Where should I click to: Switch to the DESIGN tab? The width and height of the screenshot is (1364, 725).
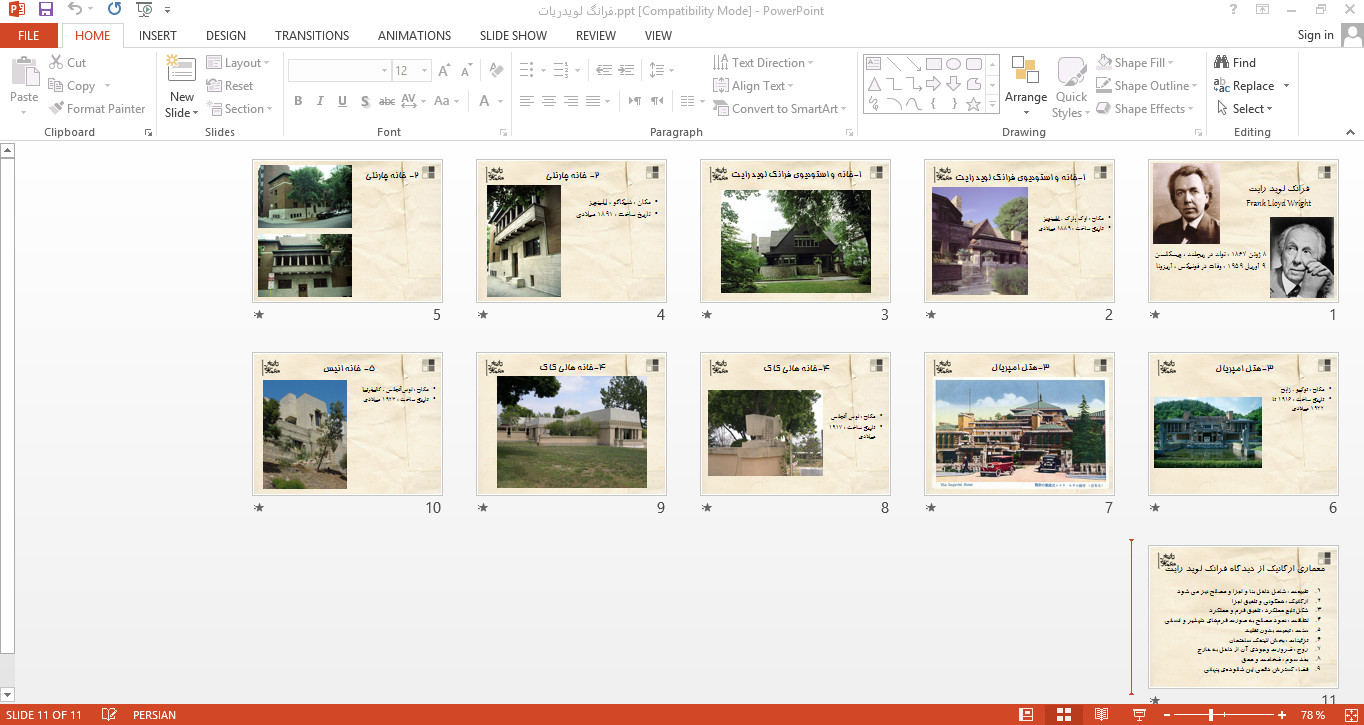pos(226,35)
